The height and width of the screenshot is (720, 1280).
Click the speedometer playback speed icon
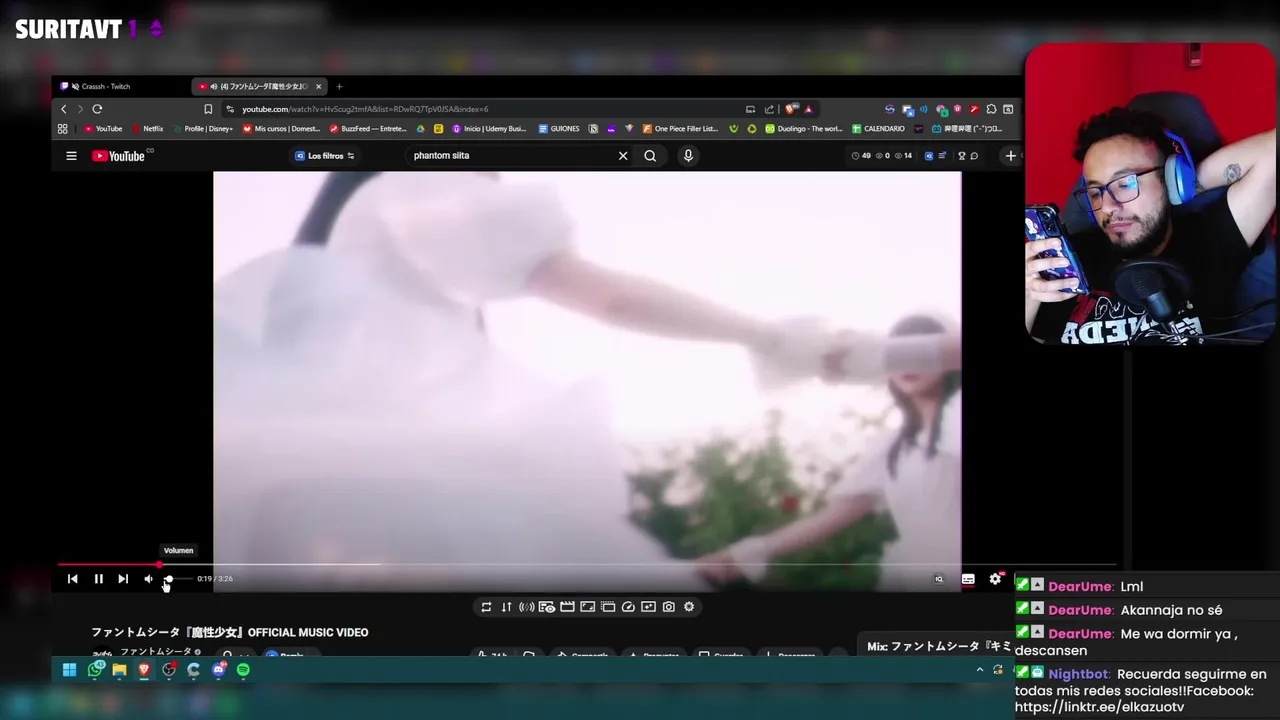pyautogui.click(x=628, y=607)
